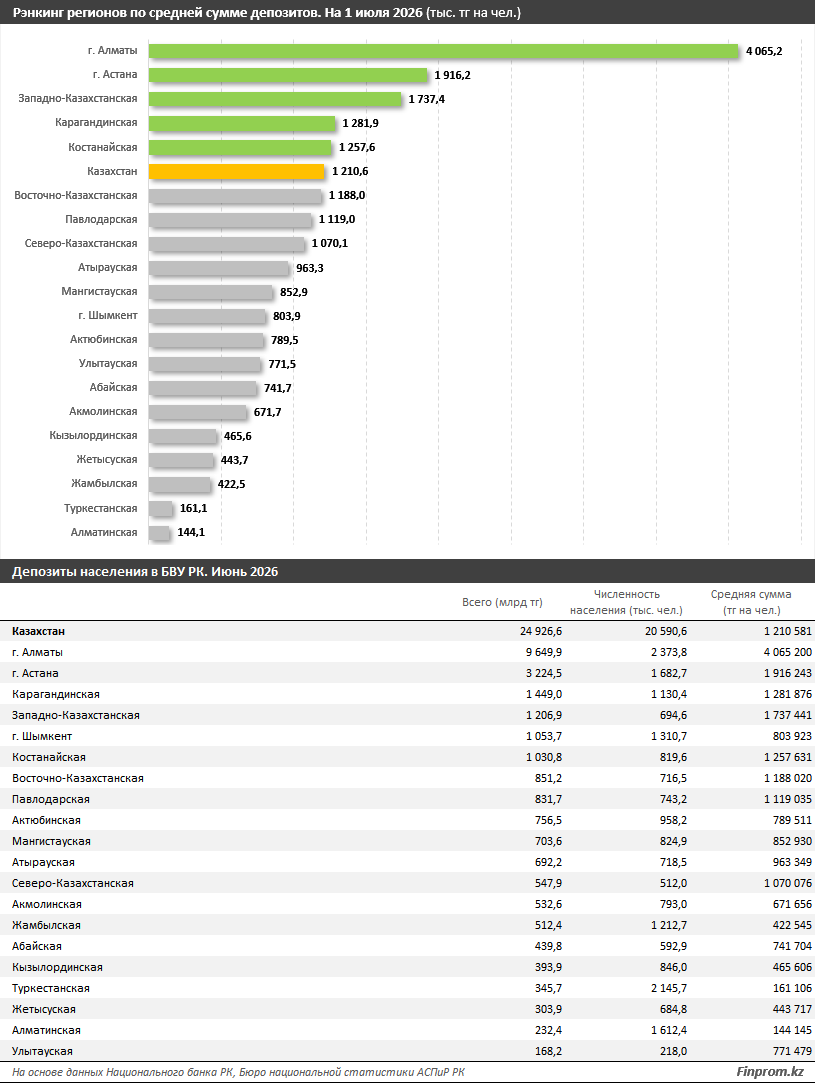The width and height of the screenshot is (815, 1083).
Task: Click the chart title about Рэнкинг регионов
Action: point(267,13)
